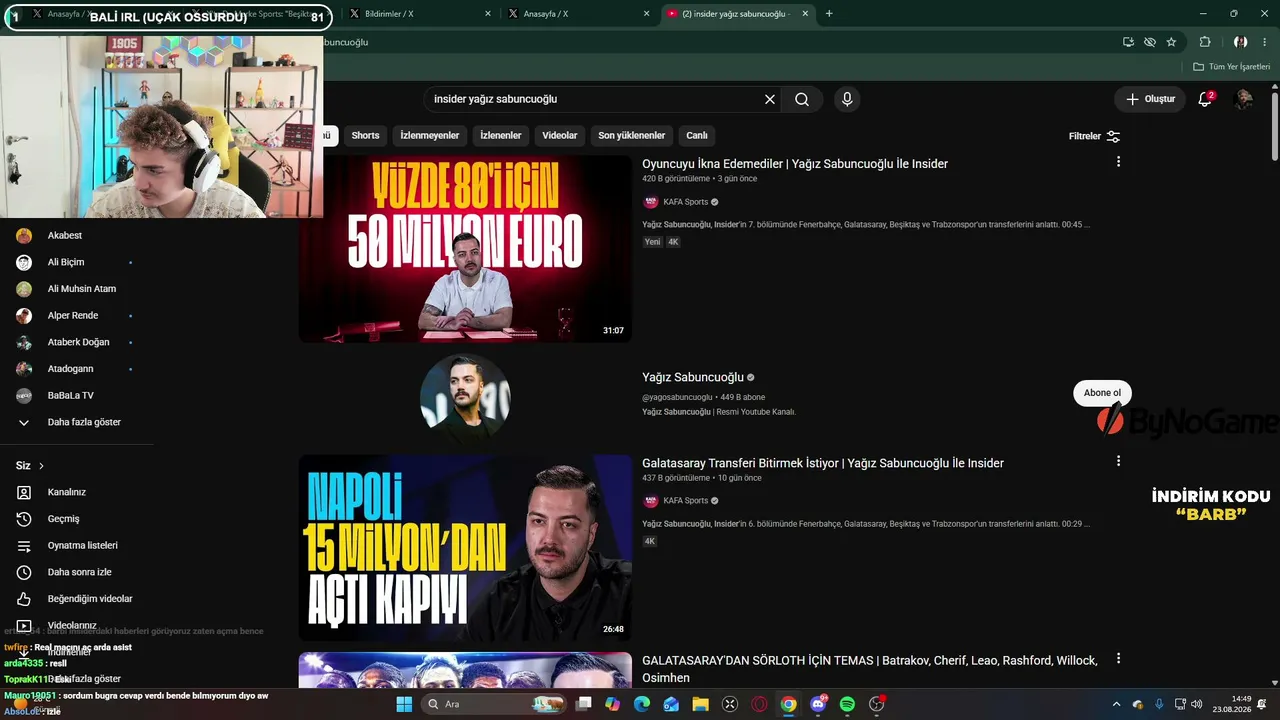Open File Explorer from the taskbar
The image size is (1280, 720).
pyautogui.click(x=700, y=704)
